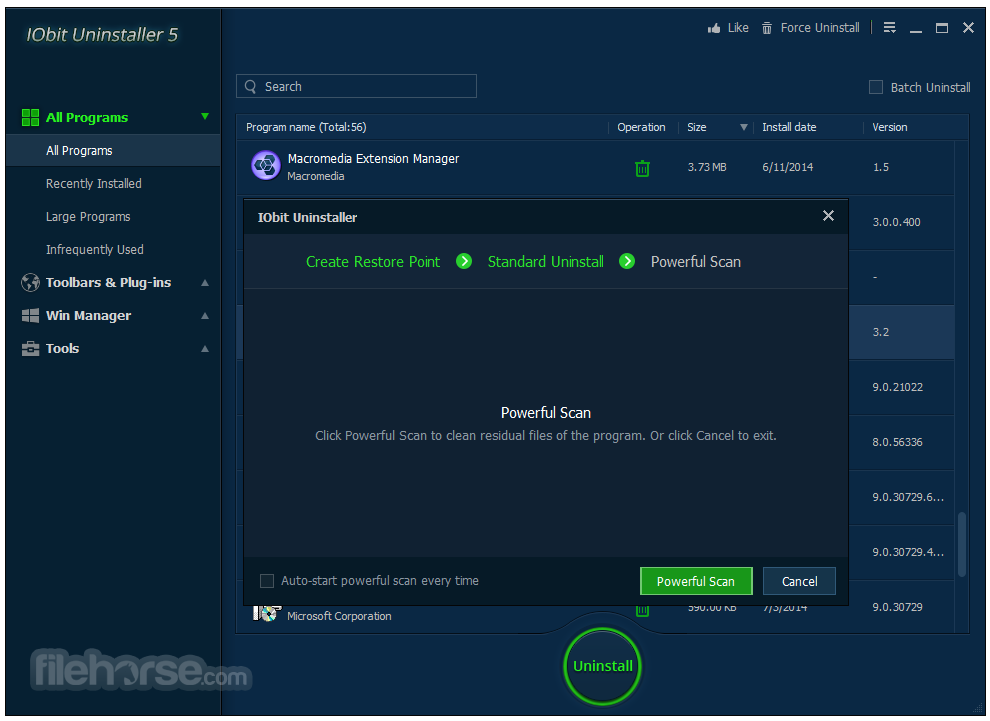Click the search magnifier icon
990x721 pixels.
click(251, 86)
